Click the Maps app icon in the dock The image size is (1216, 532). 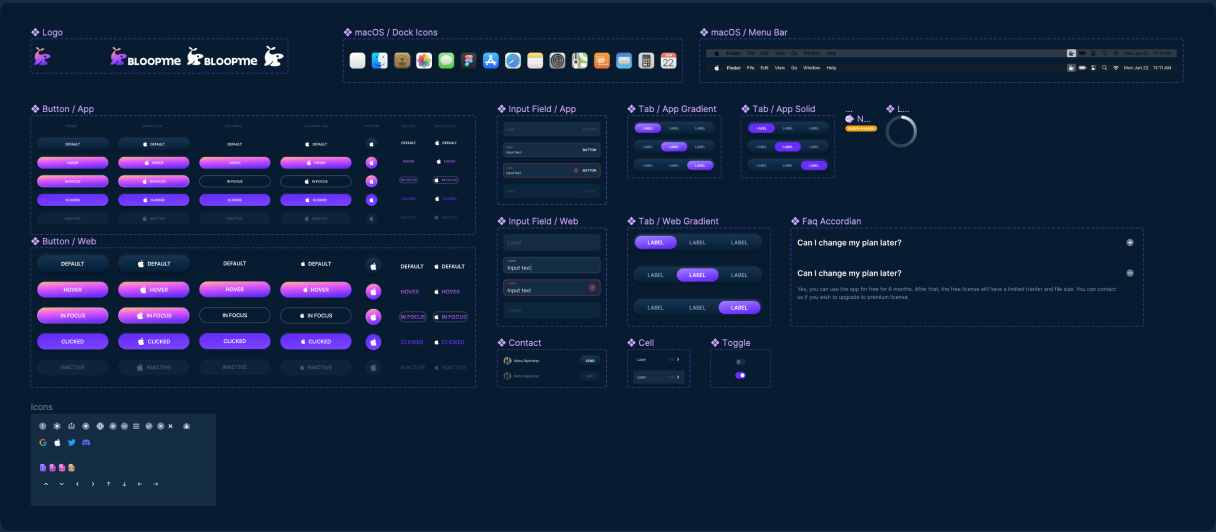pyautogui.click(x=580, y=61)
